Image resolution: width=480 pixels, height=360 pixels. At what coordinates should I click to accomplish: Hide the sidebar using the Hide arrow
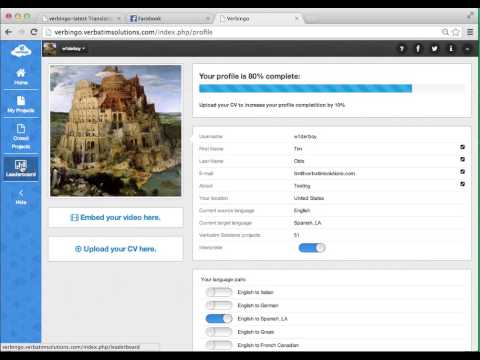21,197
